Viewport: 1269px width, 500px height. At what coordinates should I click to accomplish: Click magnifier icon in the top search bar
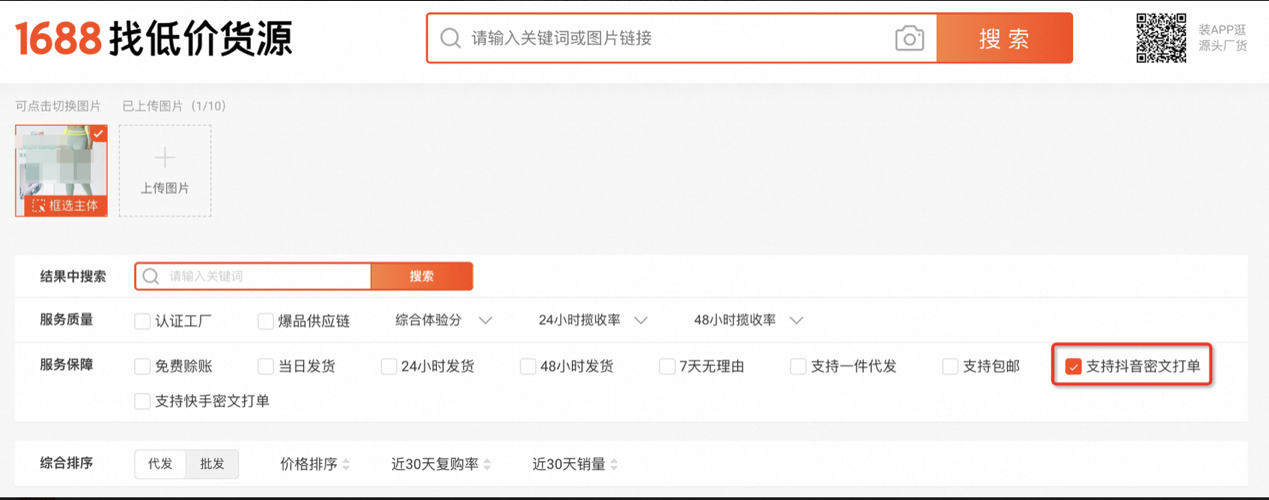pyautogui.click(x=451, y=39)
